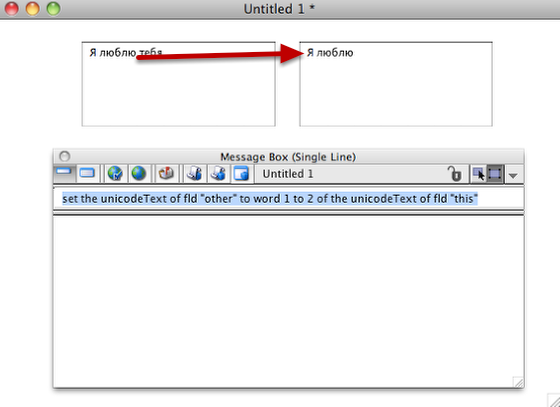Switch to single line message mode
Viewport: 560px width, 407px height.
(64, 174)
